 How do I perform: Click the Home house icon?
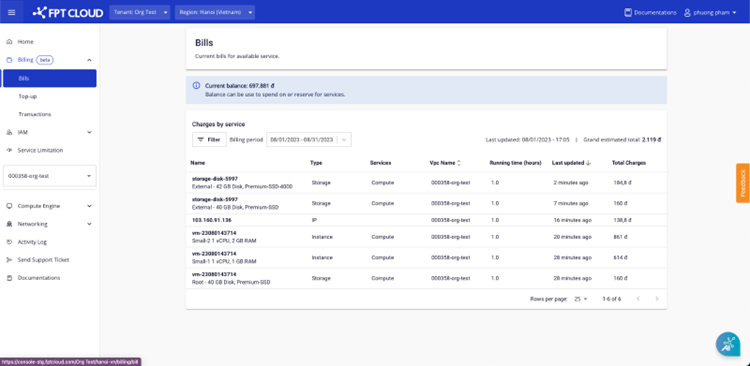coord(9,42)
